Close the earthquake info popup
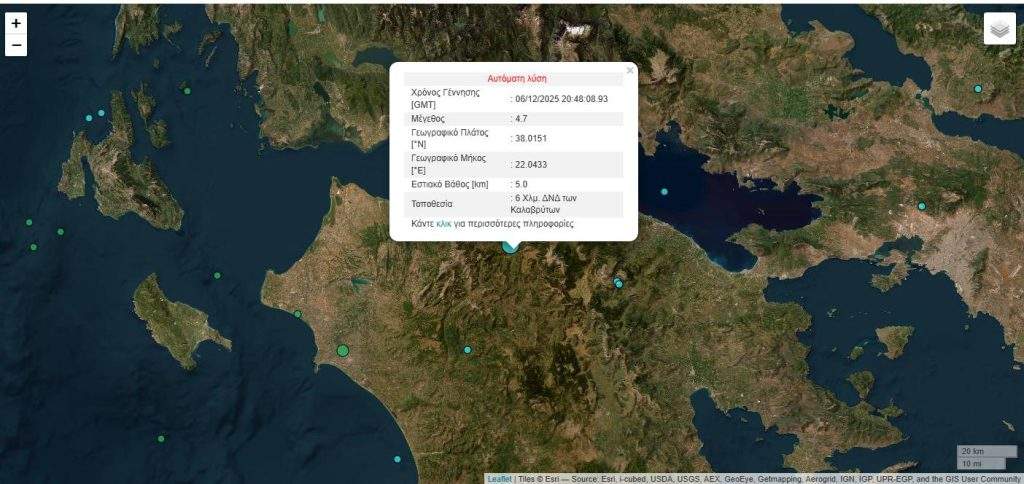The image size is (1024, 484). click(x=629, y=71)
